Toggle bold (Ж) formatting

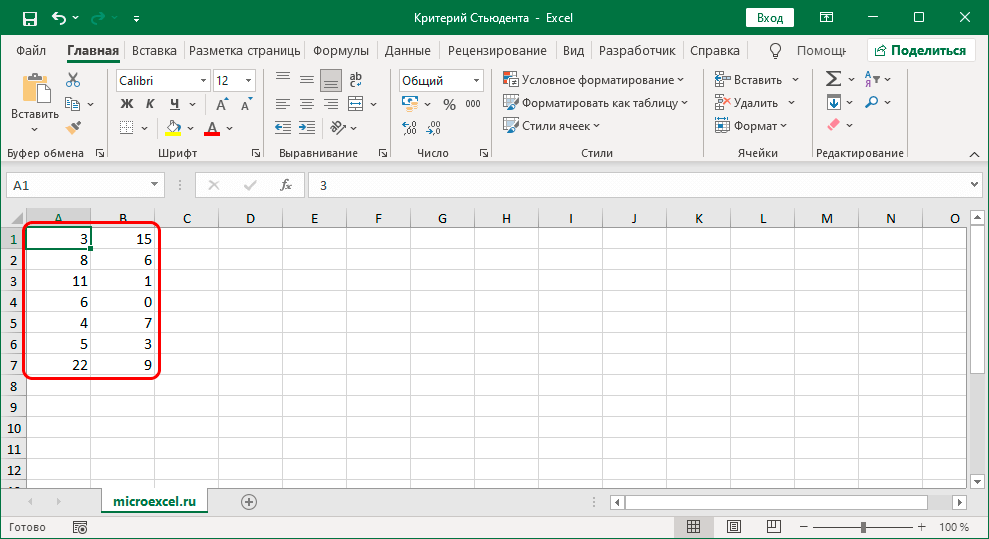click(127, 104)
